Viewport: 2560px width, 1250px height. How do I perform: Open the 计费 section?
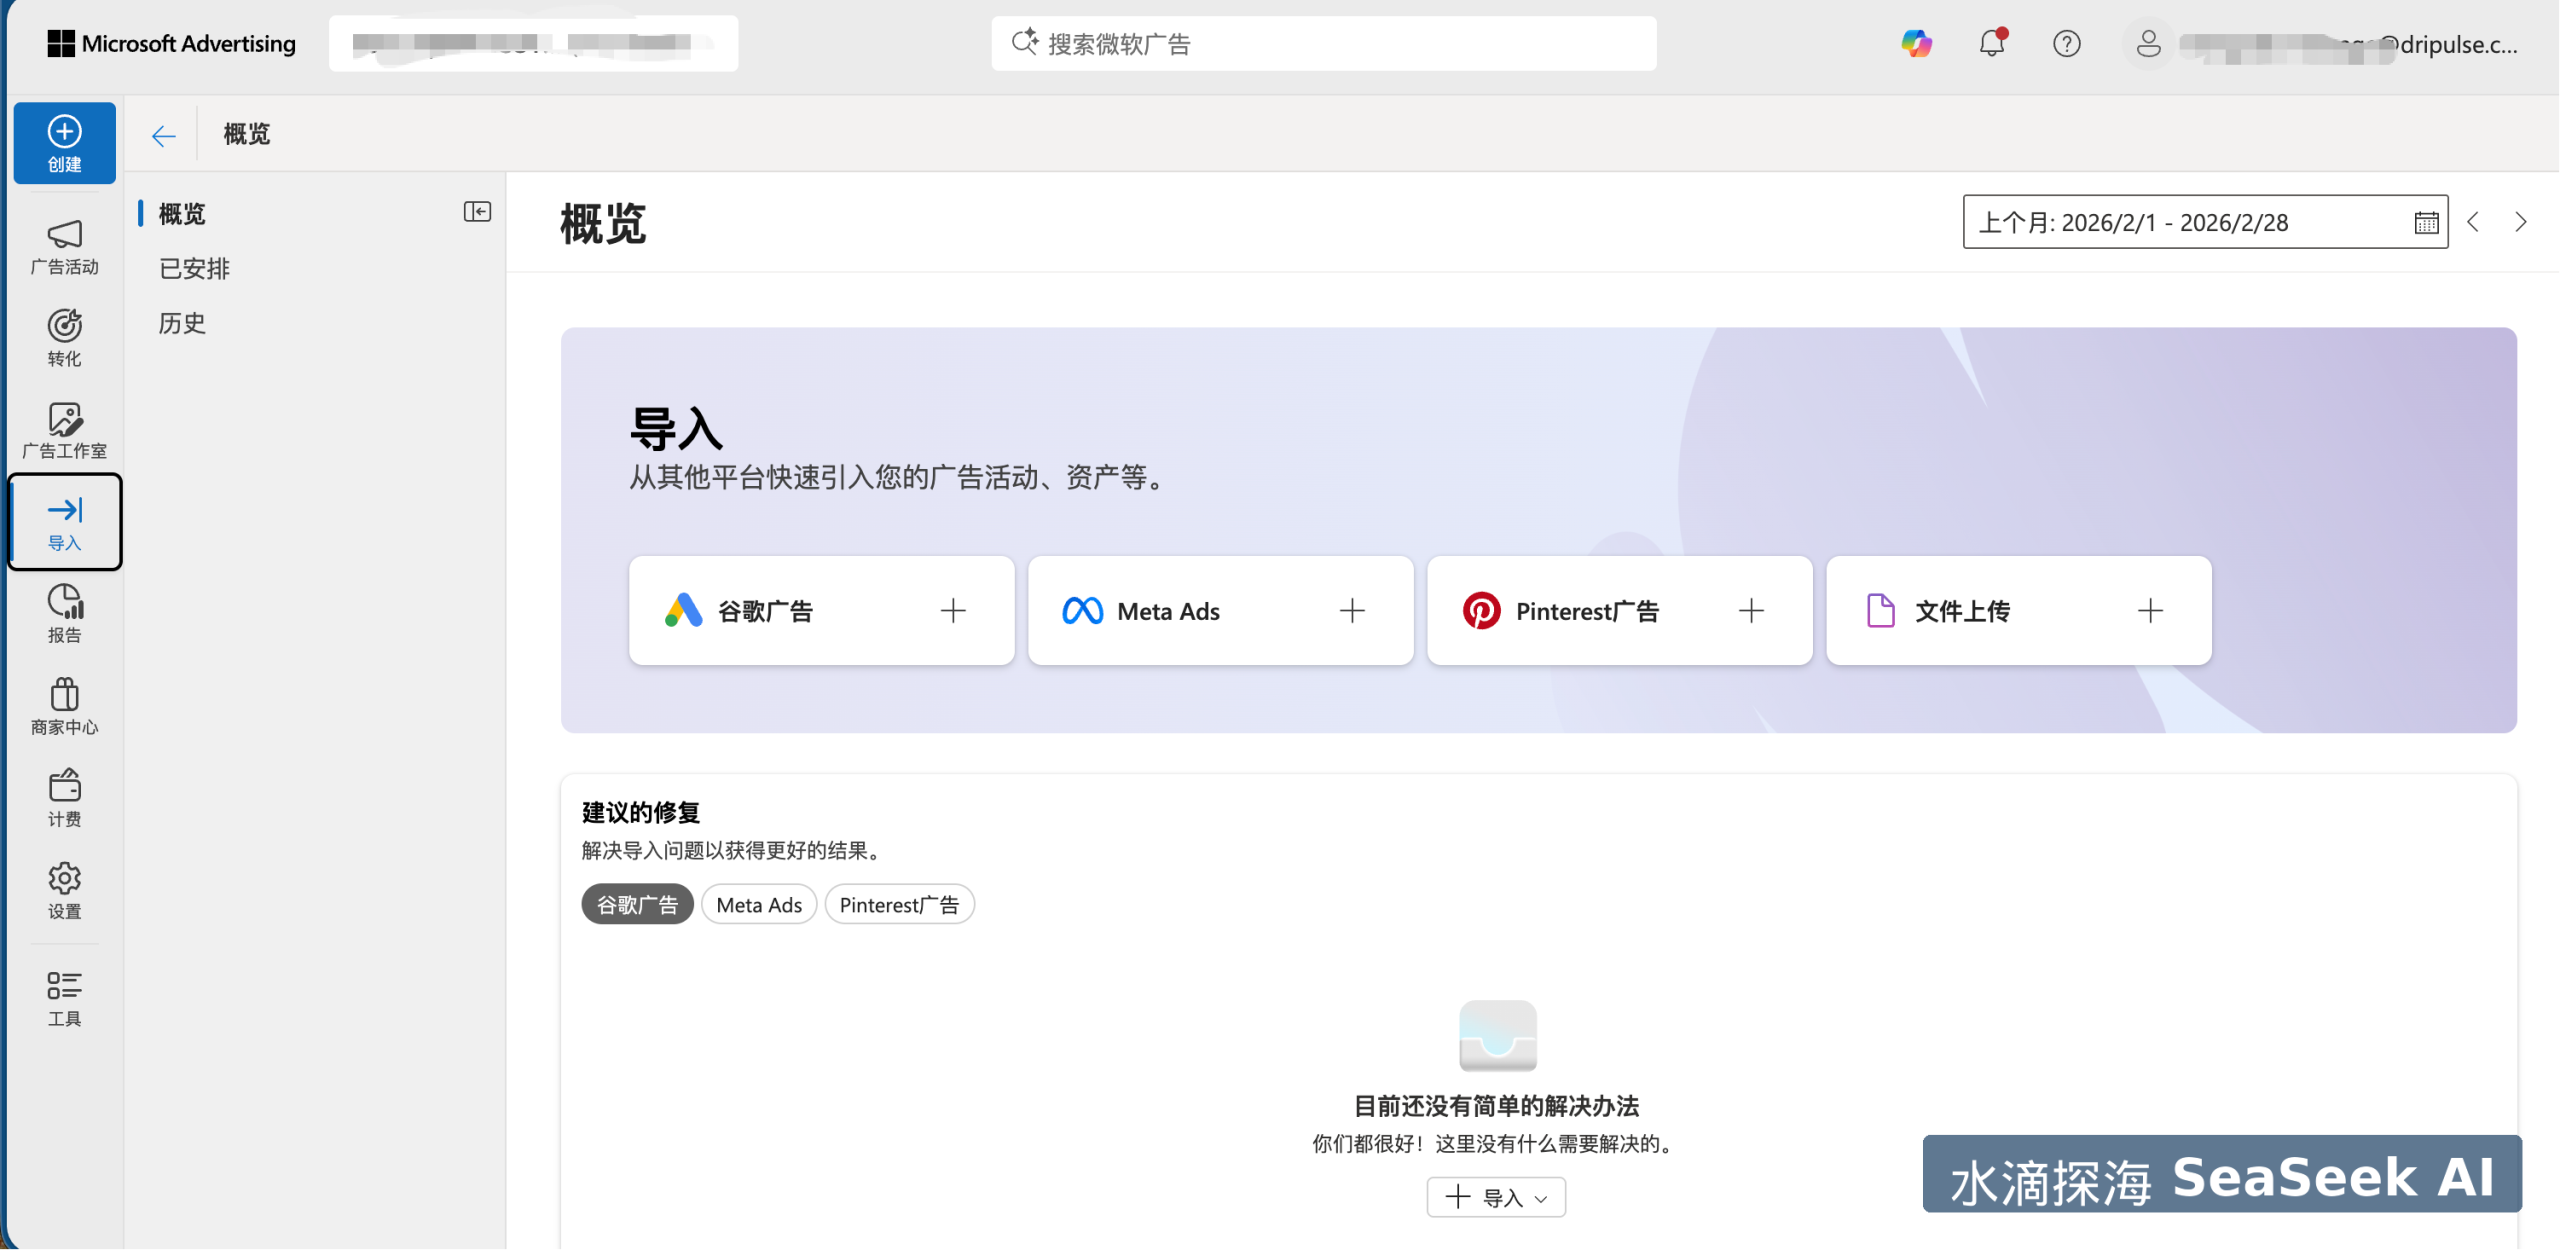click(63, 796)
